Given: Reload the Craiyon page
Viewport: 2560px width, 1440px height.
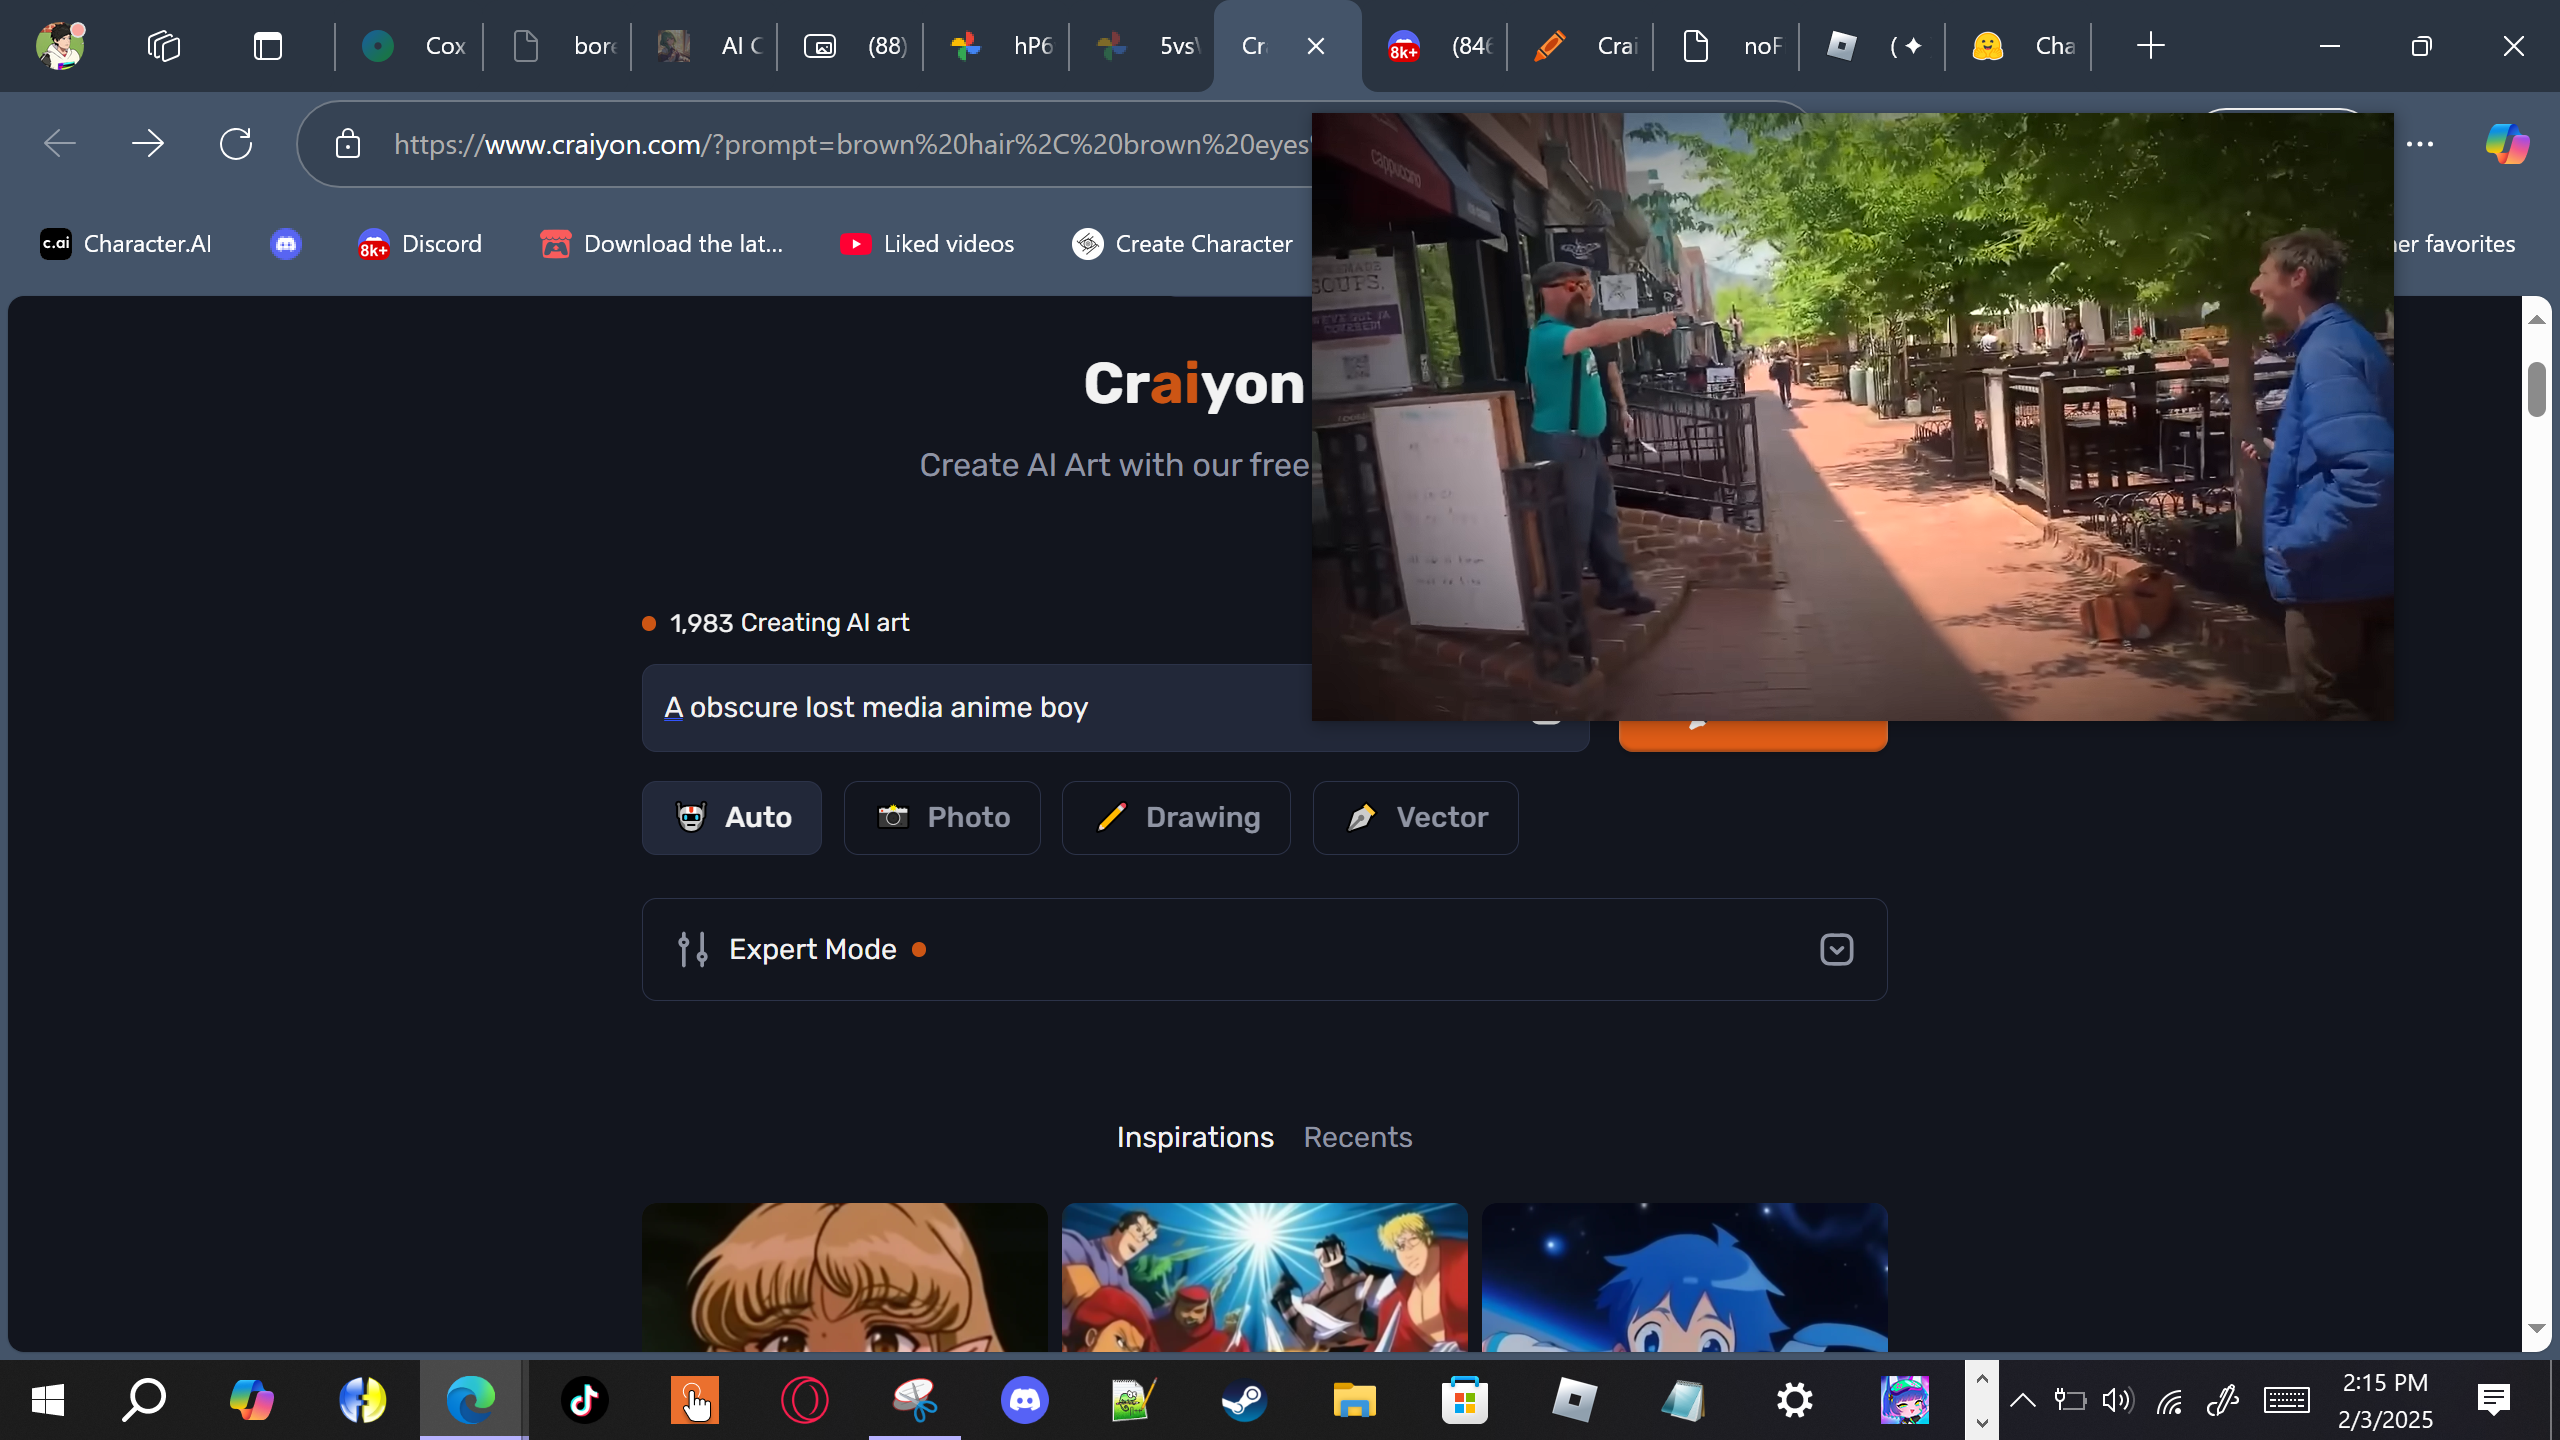Looking at the screenshot, I should point(236,144).
